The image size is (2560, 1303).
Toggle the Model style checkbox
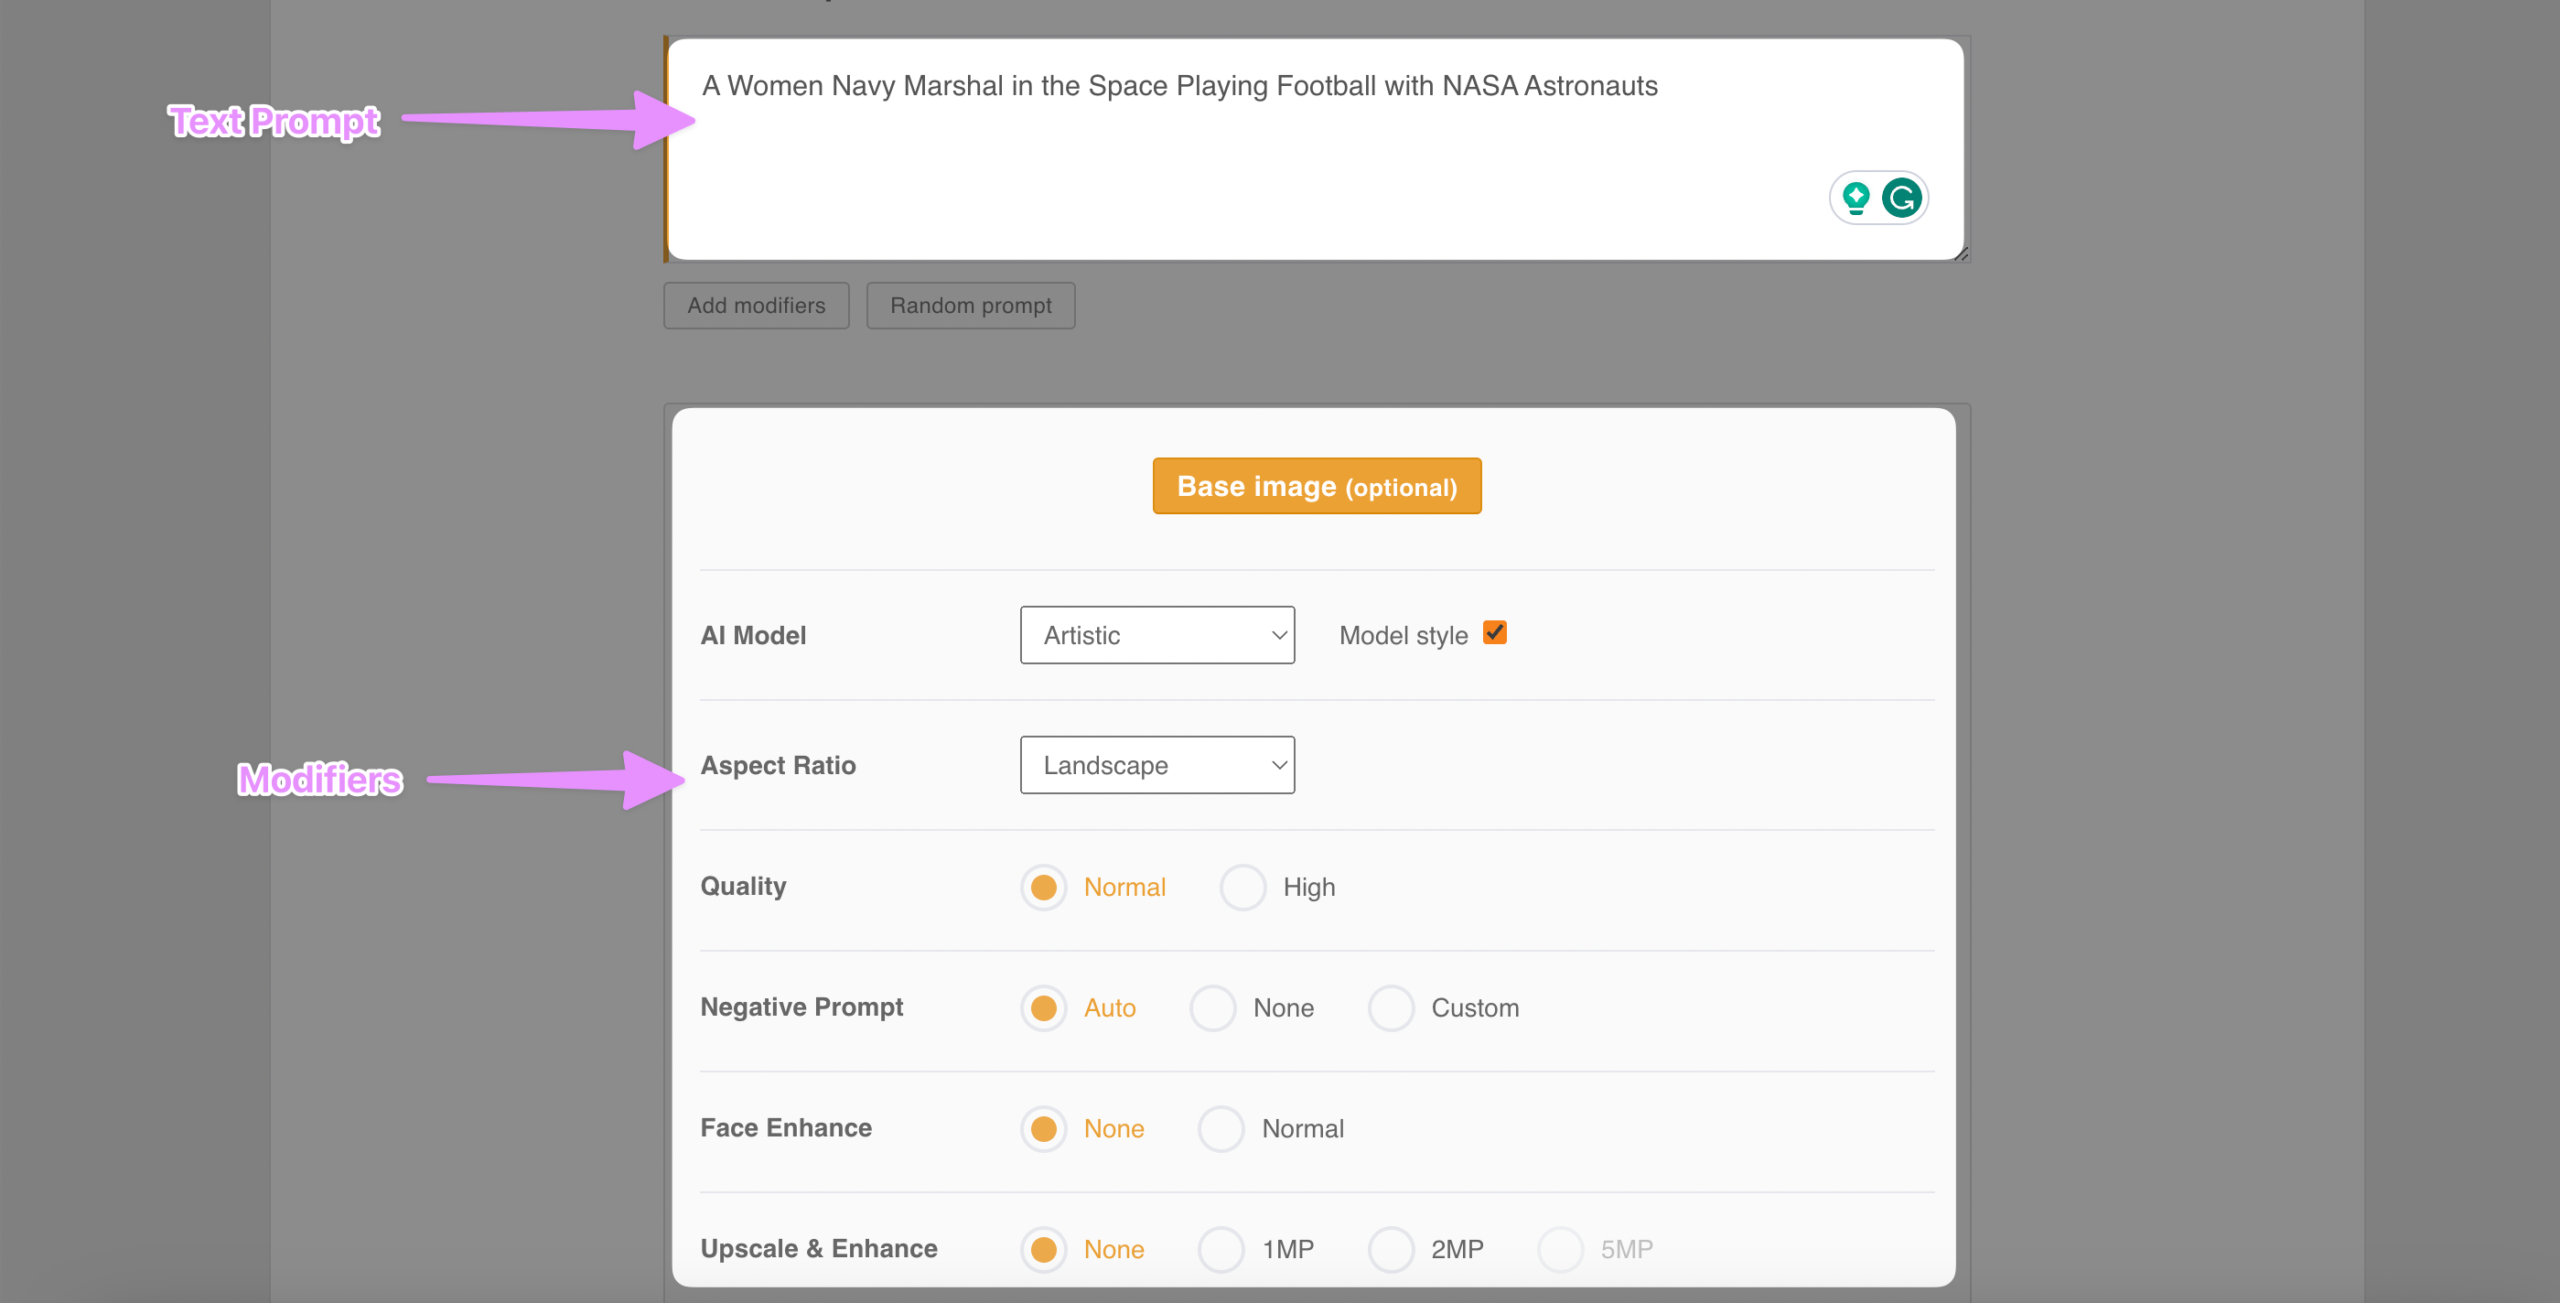click(1495, 633)
